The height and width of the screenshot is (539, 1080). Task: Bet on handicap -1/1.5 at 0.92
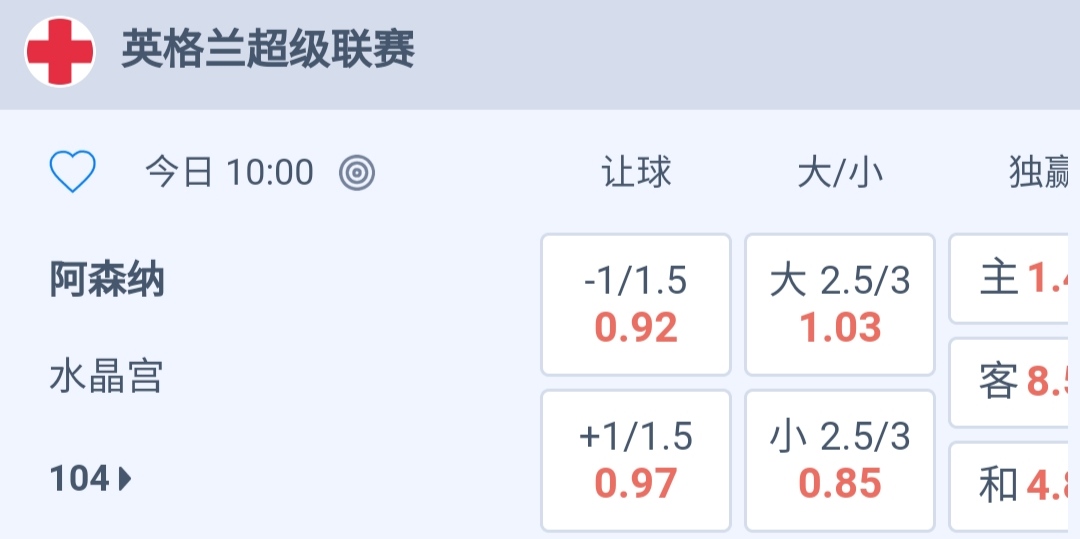pyautogui.click(x=636, y=305)
